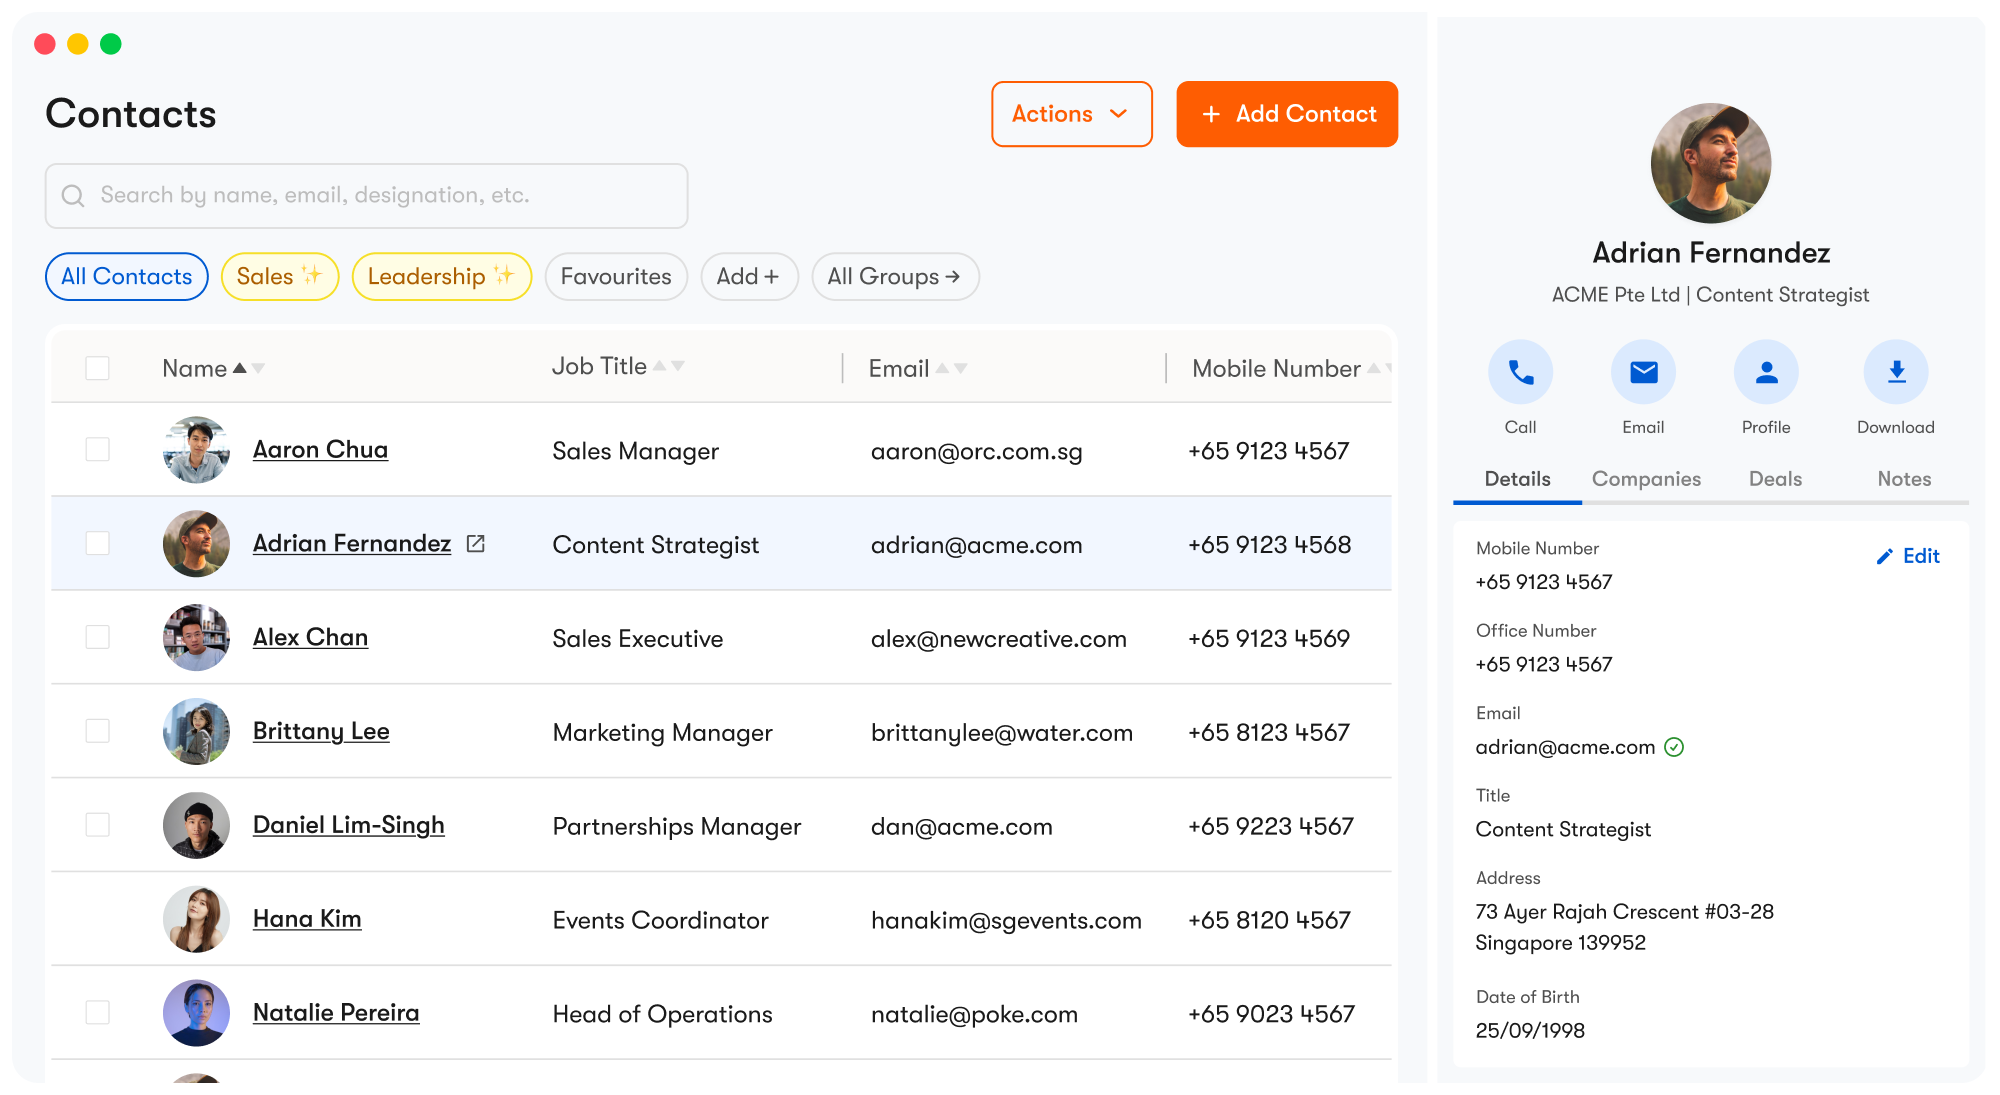Select the Leadership filter chip

(x=442, y=276)
